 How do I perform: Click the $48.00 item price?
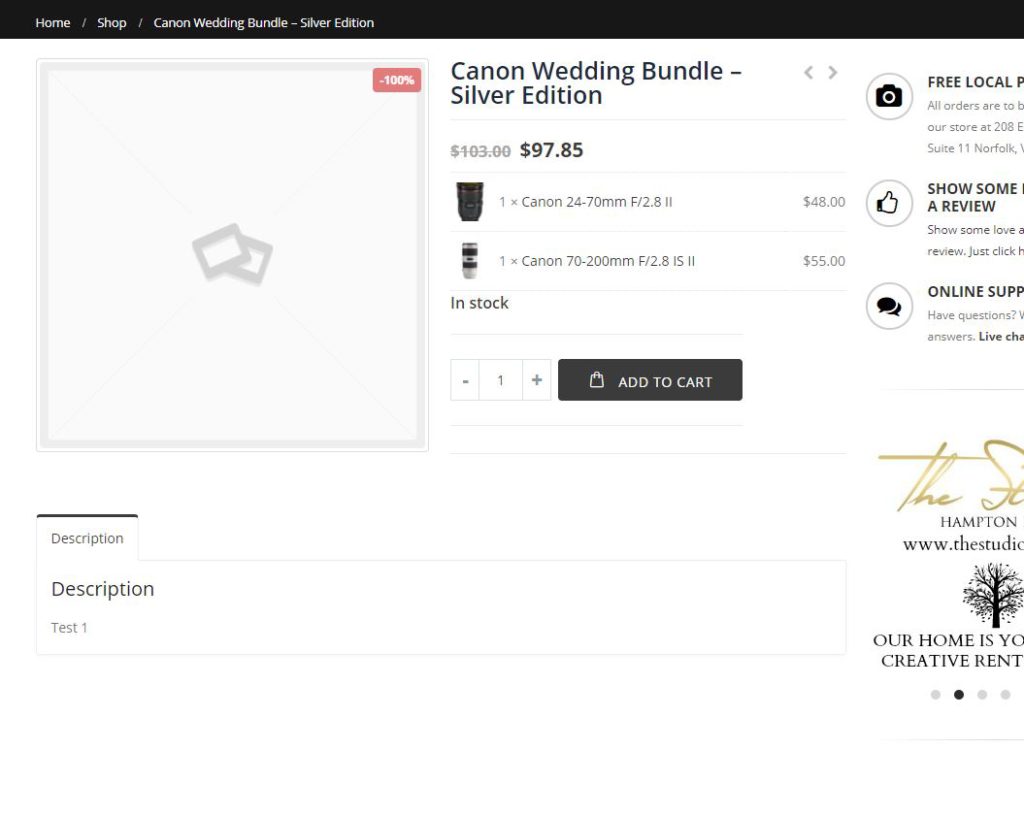824,202
